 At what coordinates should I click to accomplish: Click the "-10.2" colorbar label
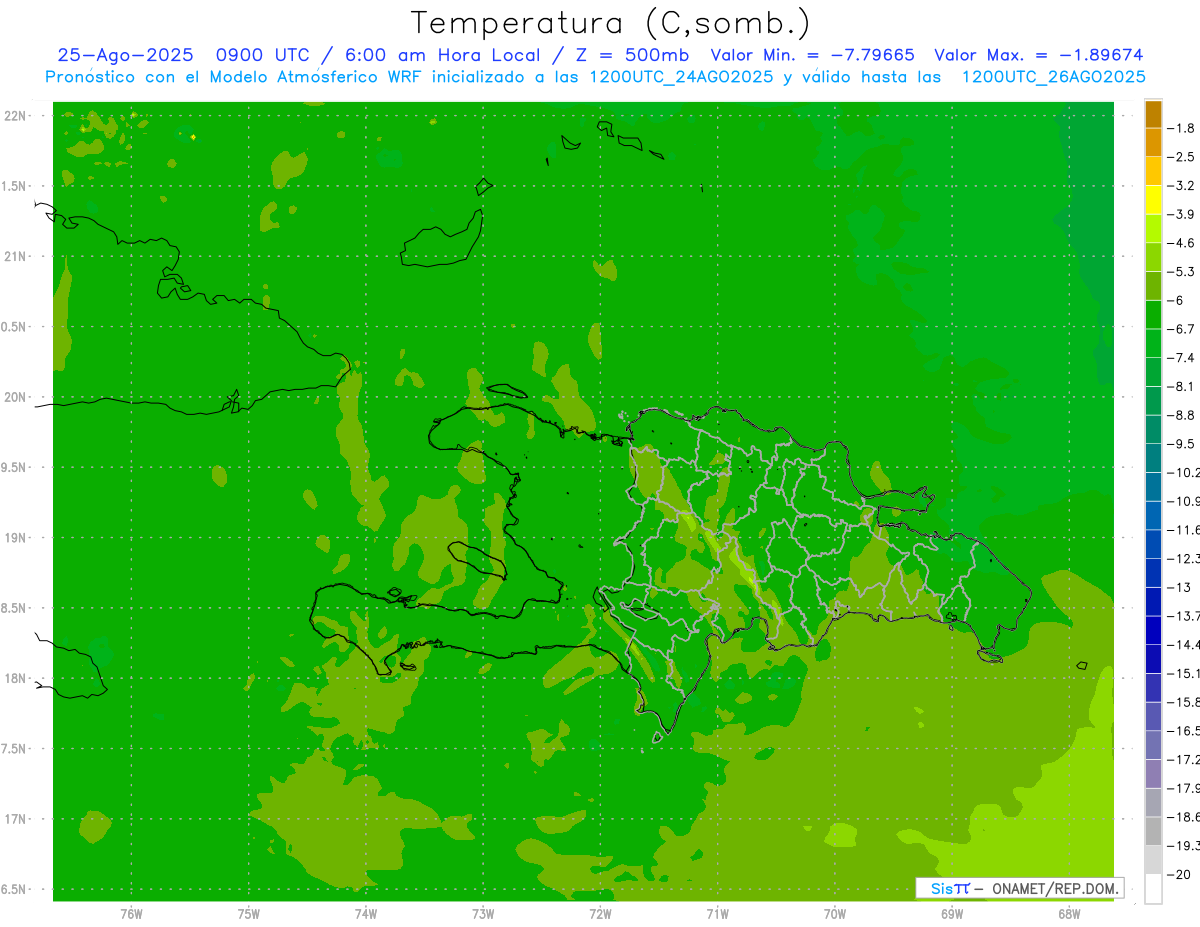coord(1184,473)
